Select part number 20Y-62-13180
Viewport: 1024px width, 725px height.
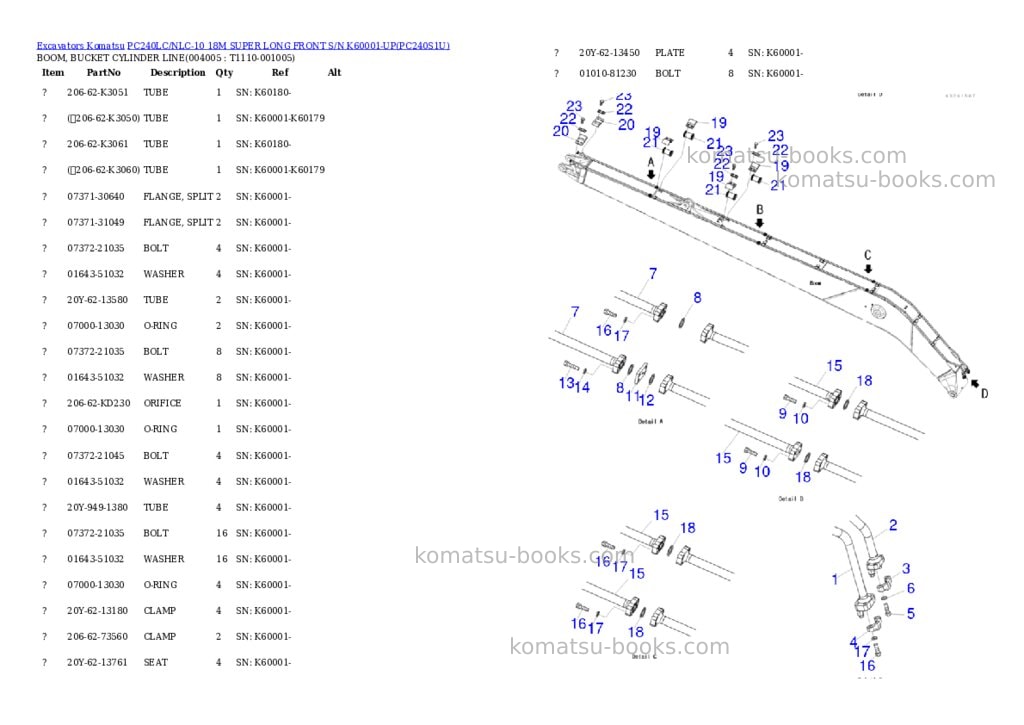click(x=98, y=611)
